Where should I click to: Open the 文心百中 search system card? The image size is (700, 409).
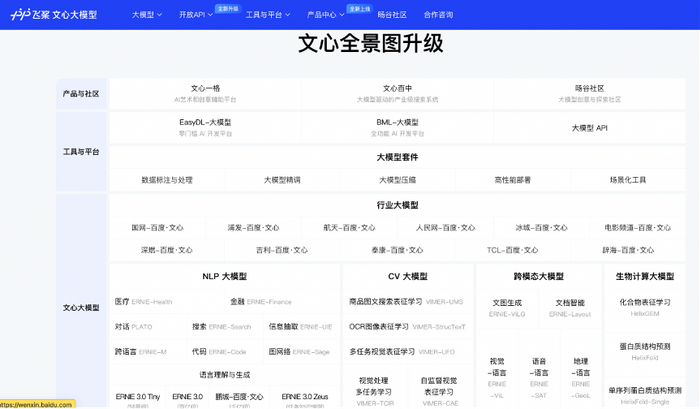pos(397,93)
